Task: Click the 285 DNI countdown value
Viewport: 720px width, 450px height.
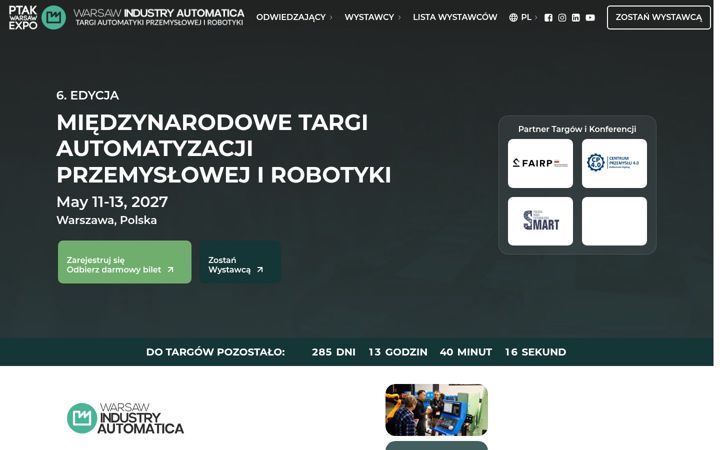Action: pos(333,352)
